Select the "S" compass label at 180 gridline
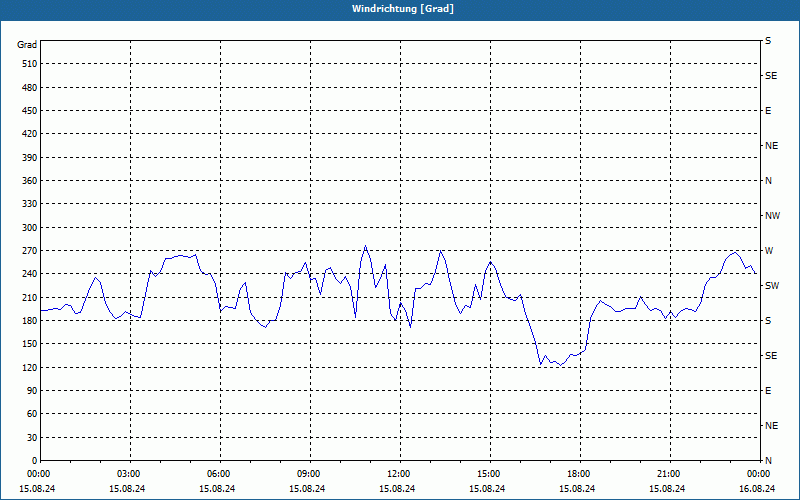Viewport: 800px width, 500px height. (x=768, y=321)
